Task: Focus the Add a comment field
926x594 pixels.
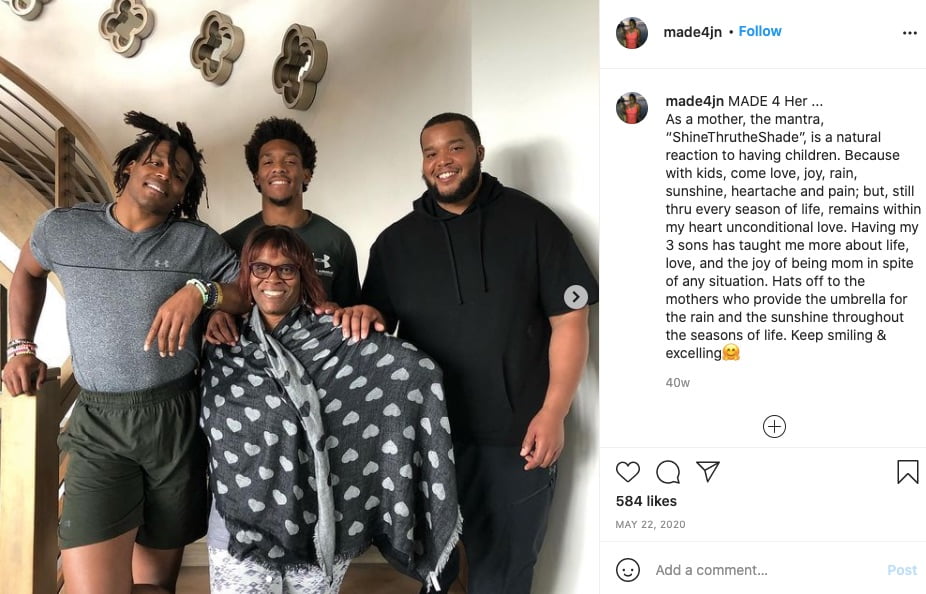Action: coord(768,570)
